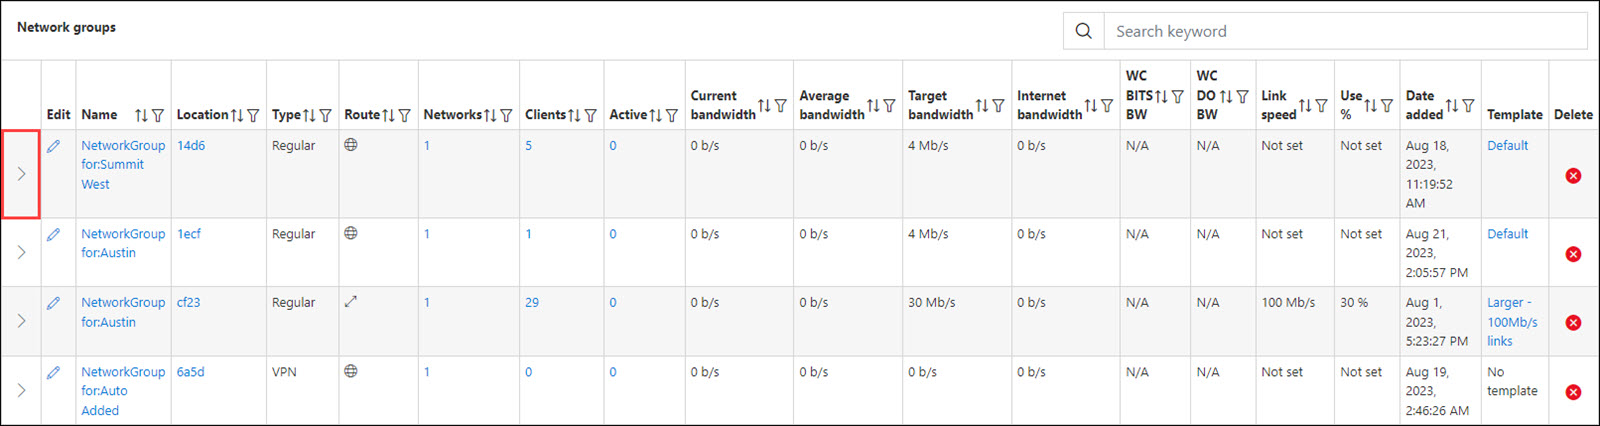Expand the row with location 1ecf

[x=21, y=253]
